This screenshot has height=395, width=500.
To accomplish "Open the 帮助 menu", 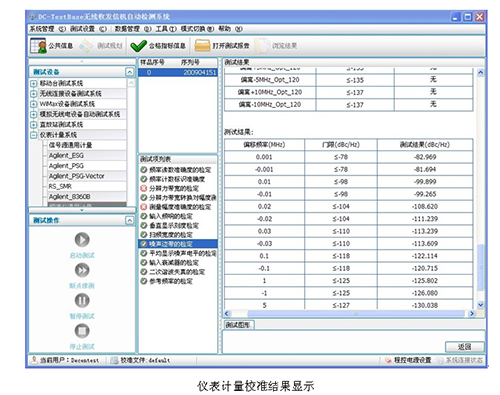I will click(230, 29).
